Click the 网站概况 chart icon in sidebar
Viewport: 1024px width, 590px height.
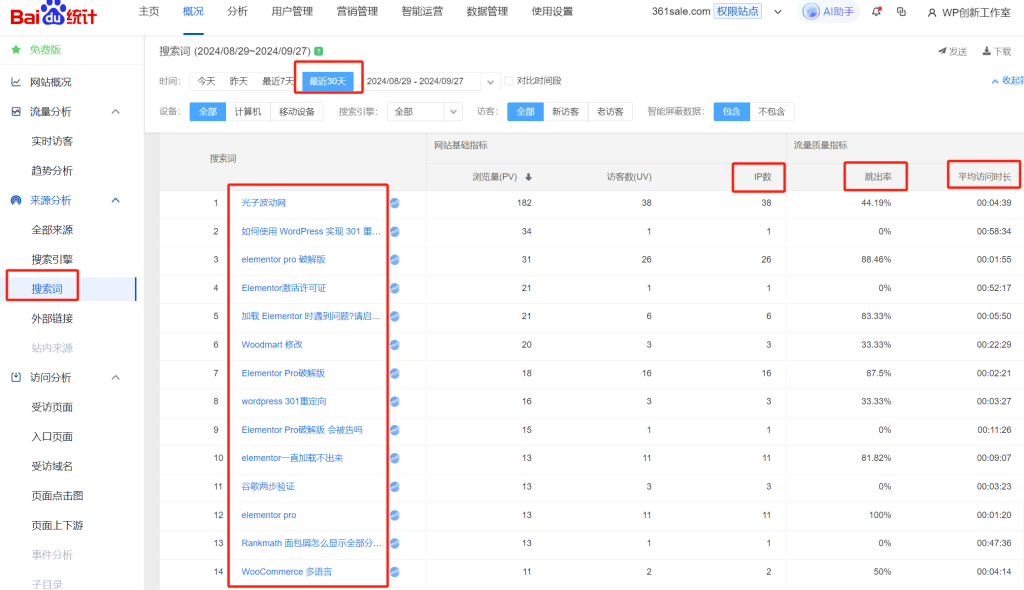[16, 82]
